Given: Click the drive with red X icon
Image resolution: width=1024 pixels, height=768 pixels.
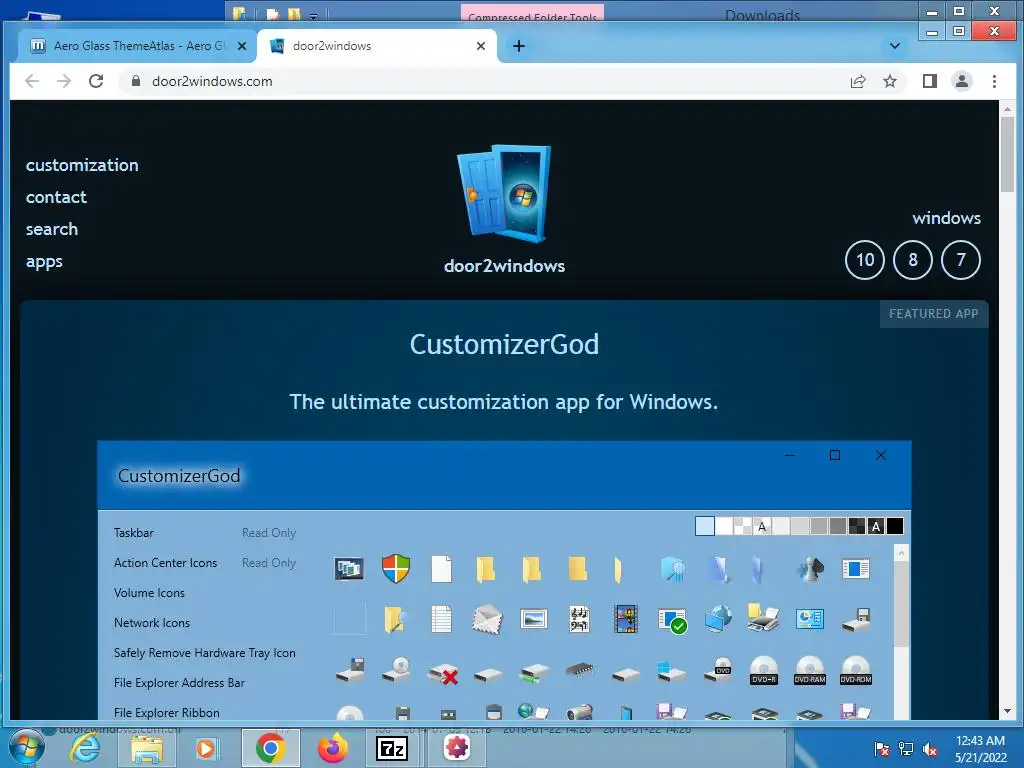Looking at the screenshot, I should [x=443, y=673].
